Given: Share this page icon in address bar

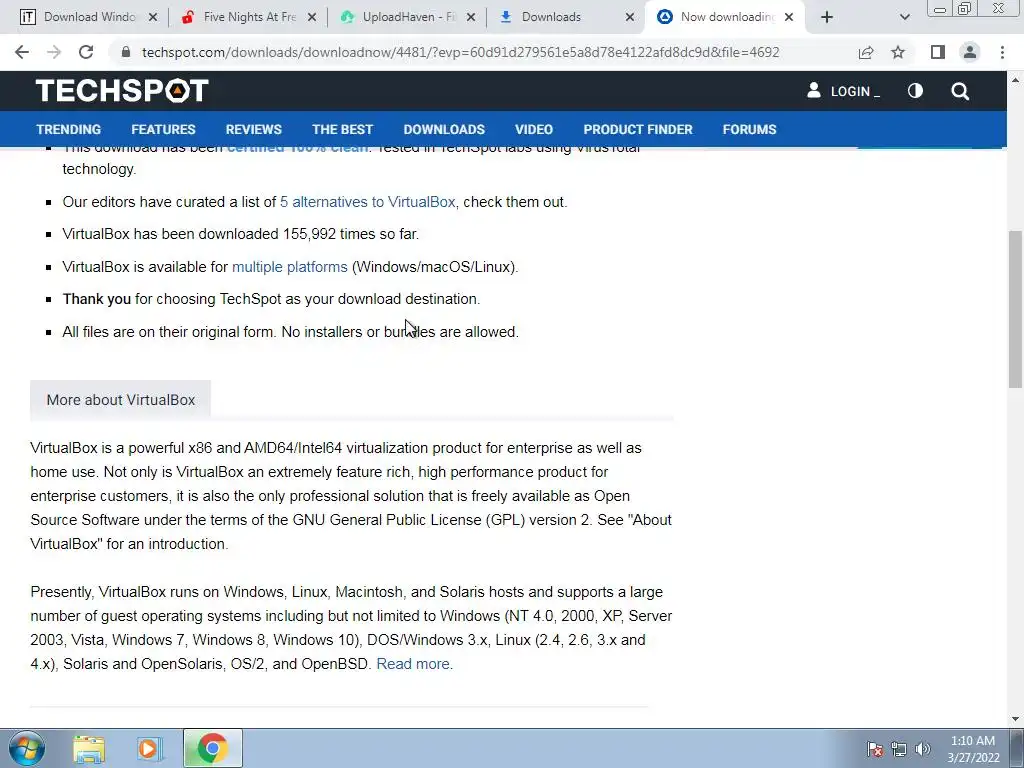Looking at the screenshot, I should (x=866, y=52).
